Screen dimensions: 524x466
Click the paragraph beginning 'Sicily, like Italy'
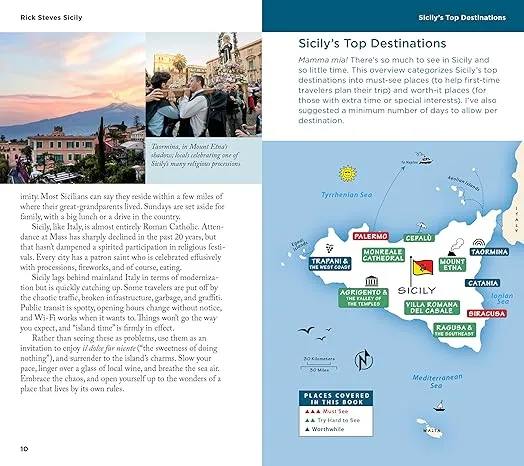coord(122,247)
